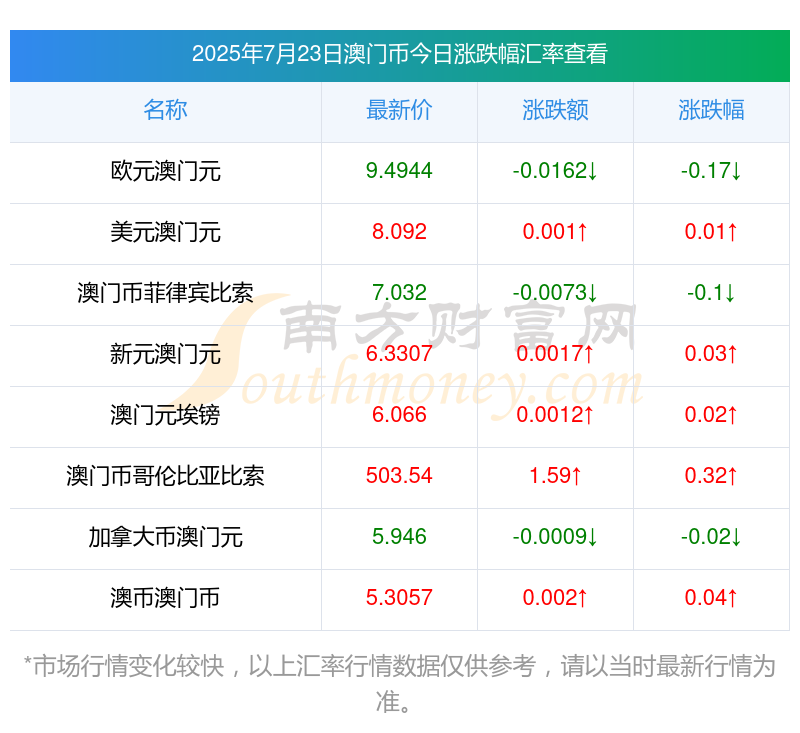Image resolution: width=800 pixels, height=733 pixels.
Task: Click the change value -0.0073↓
Action: point(555,293)
